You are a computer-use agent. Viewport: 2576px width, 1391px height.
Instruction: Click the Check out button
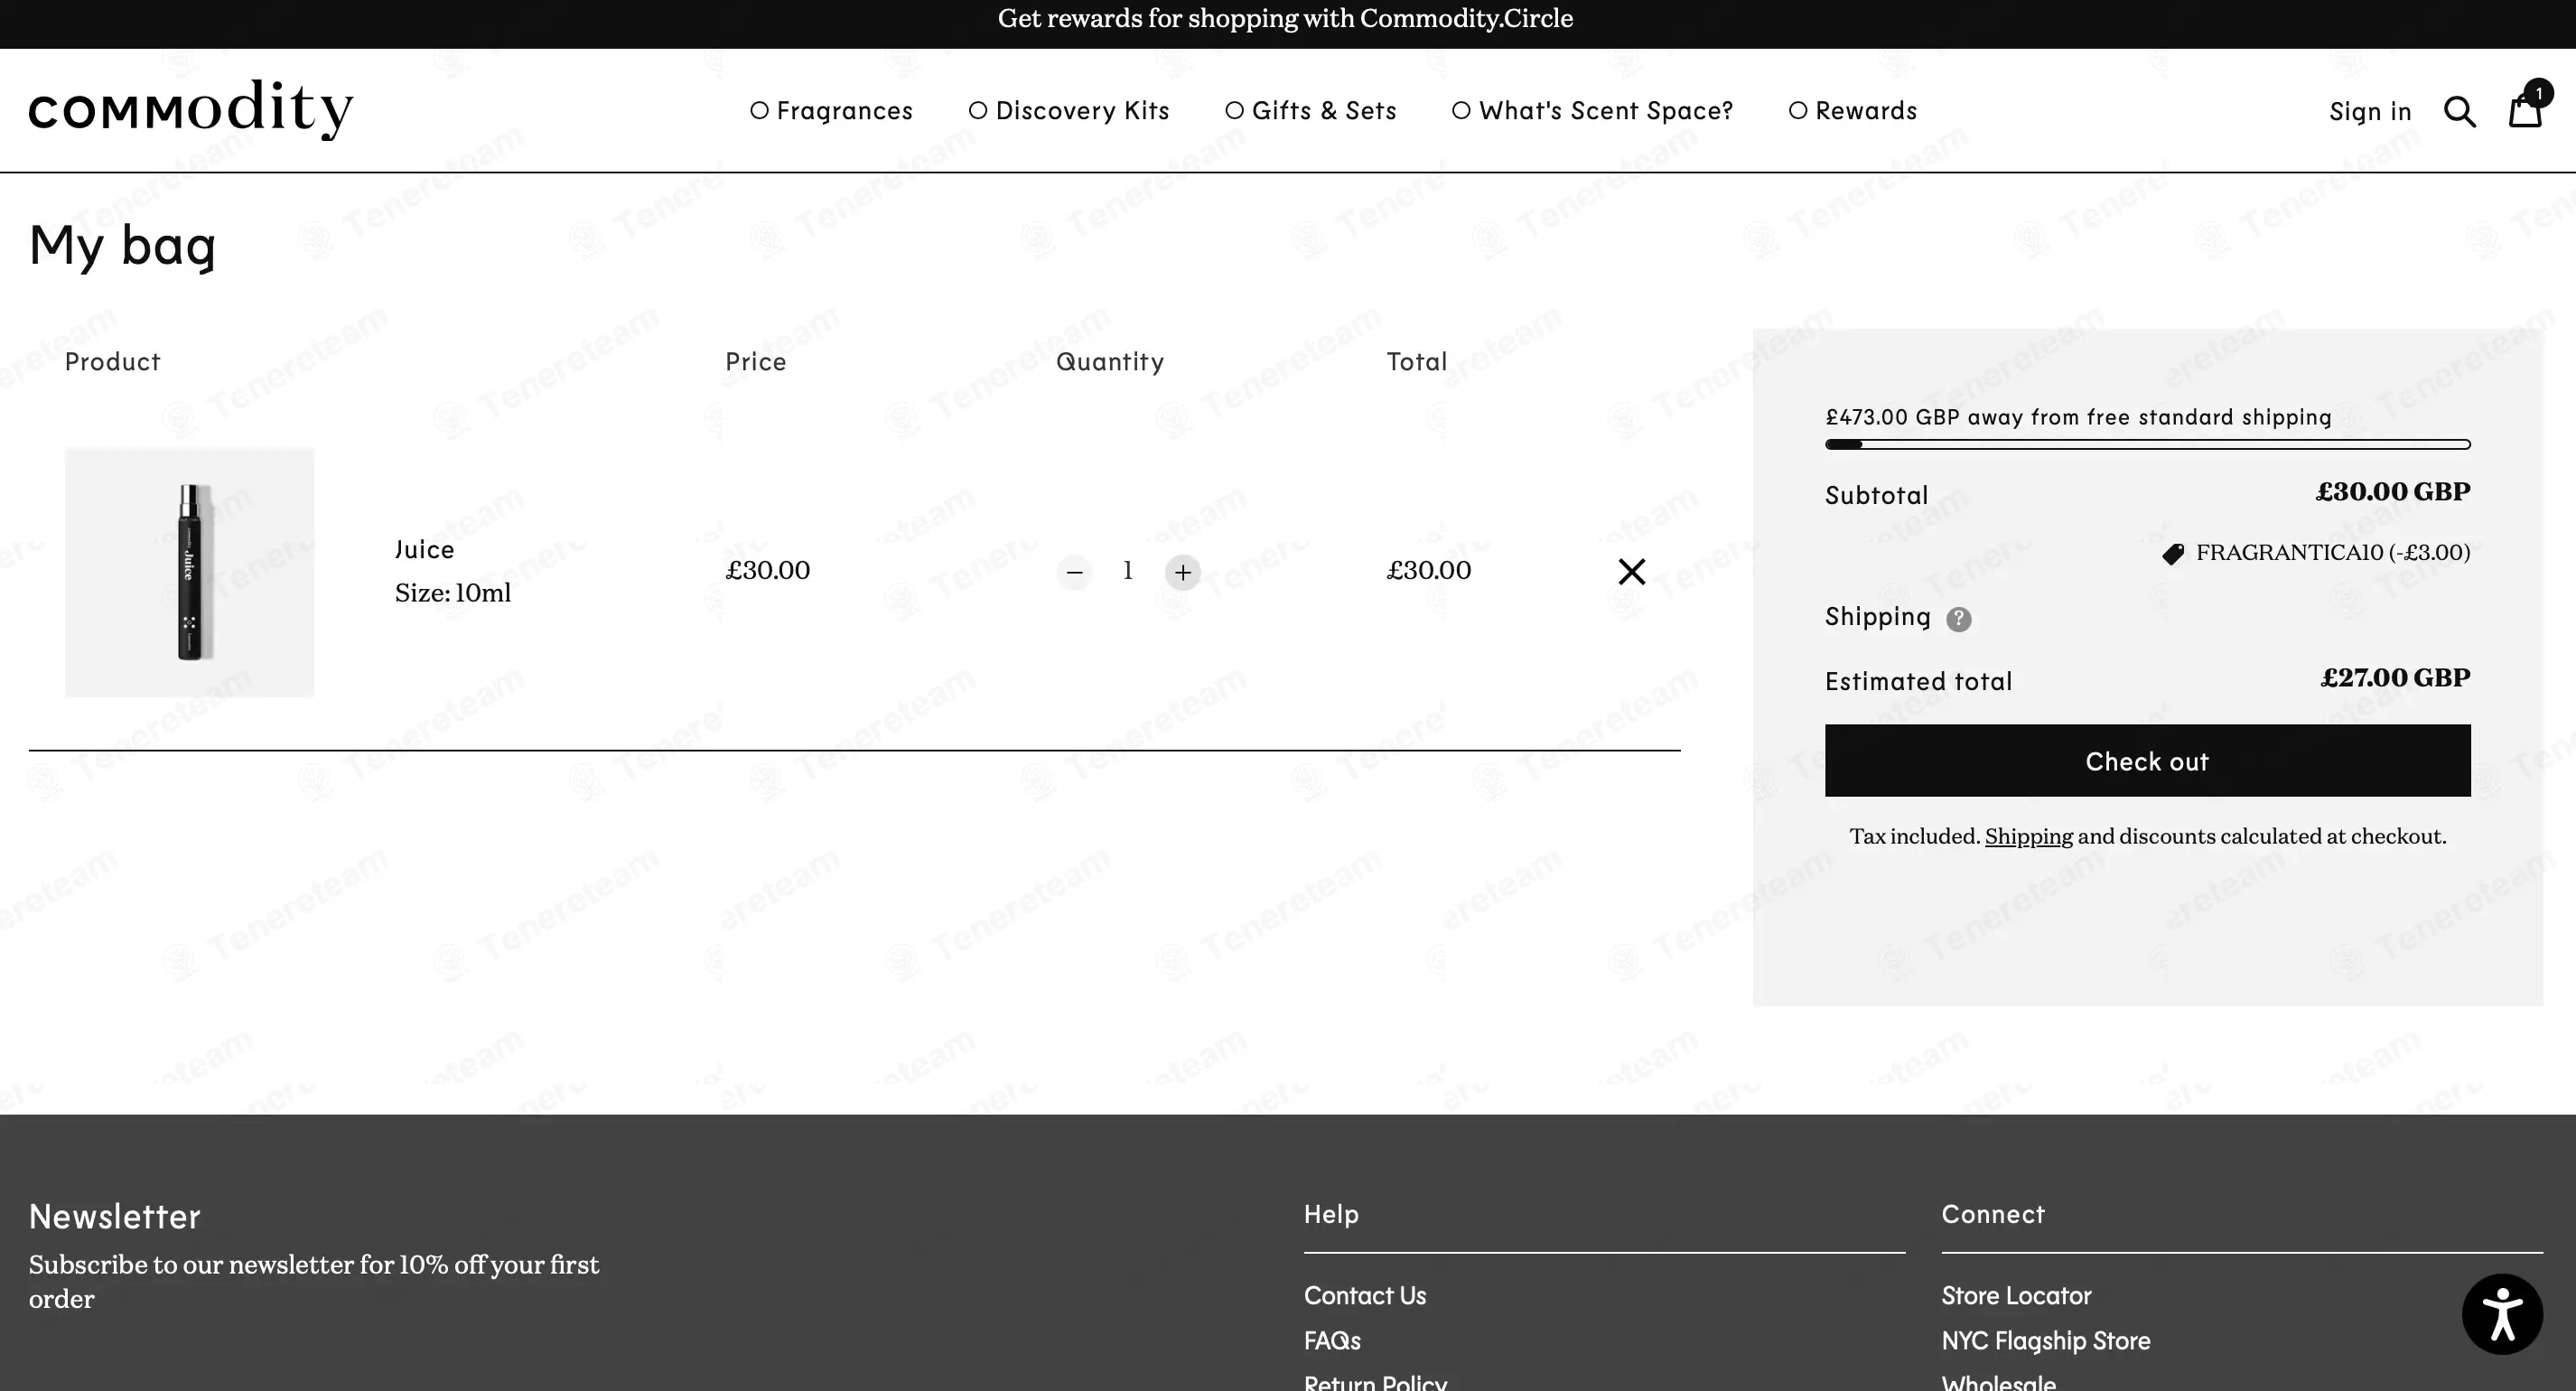(x=2147, y=761)
